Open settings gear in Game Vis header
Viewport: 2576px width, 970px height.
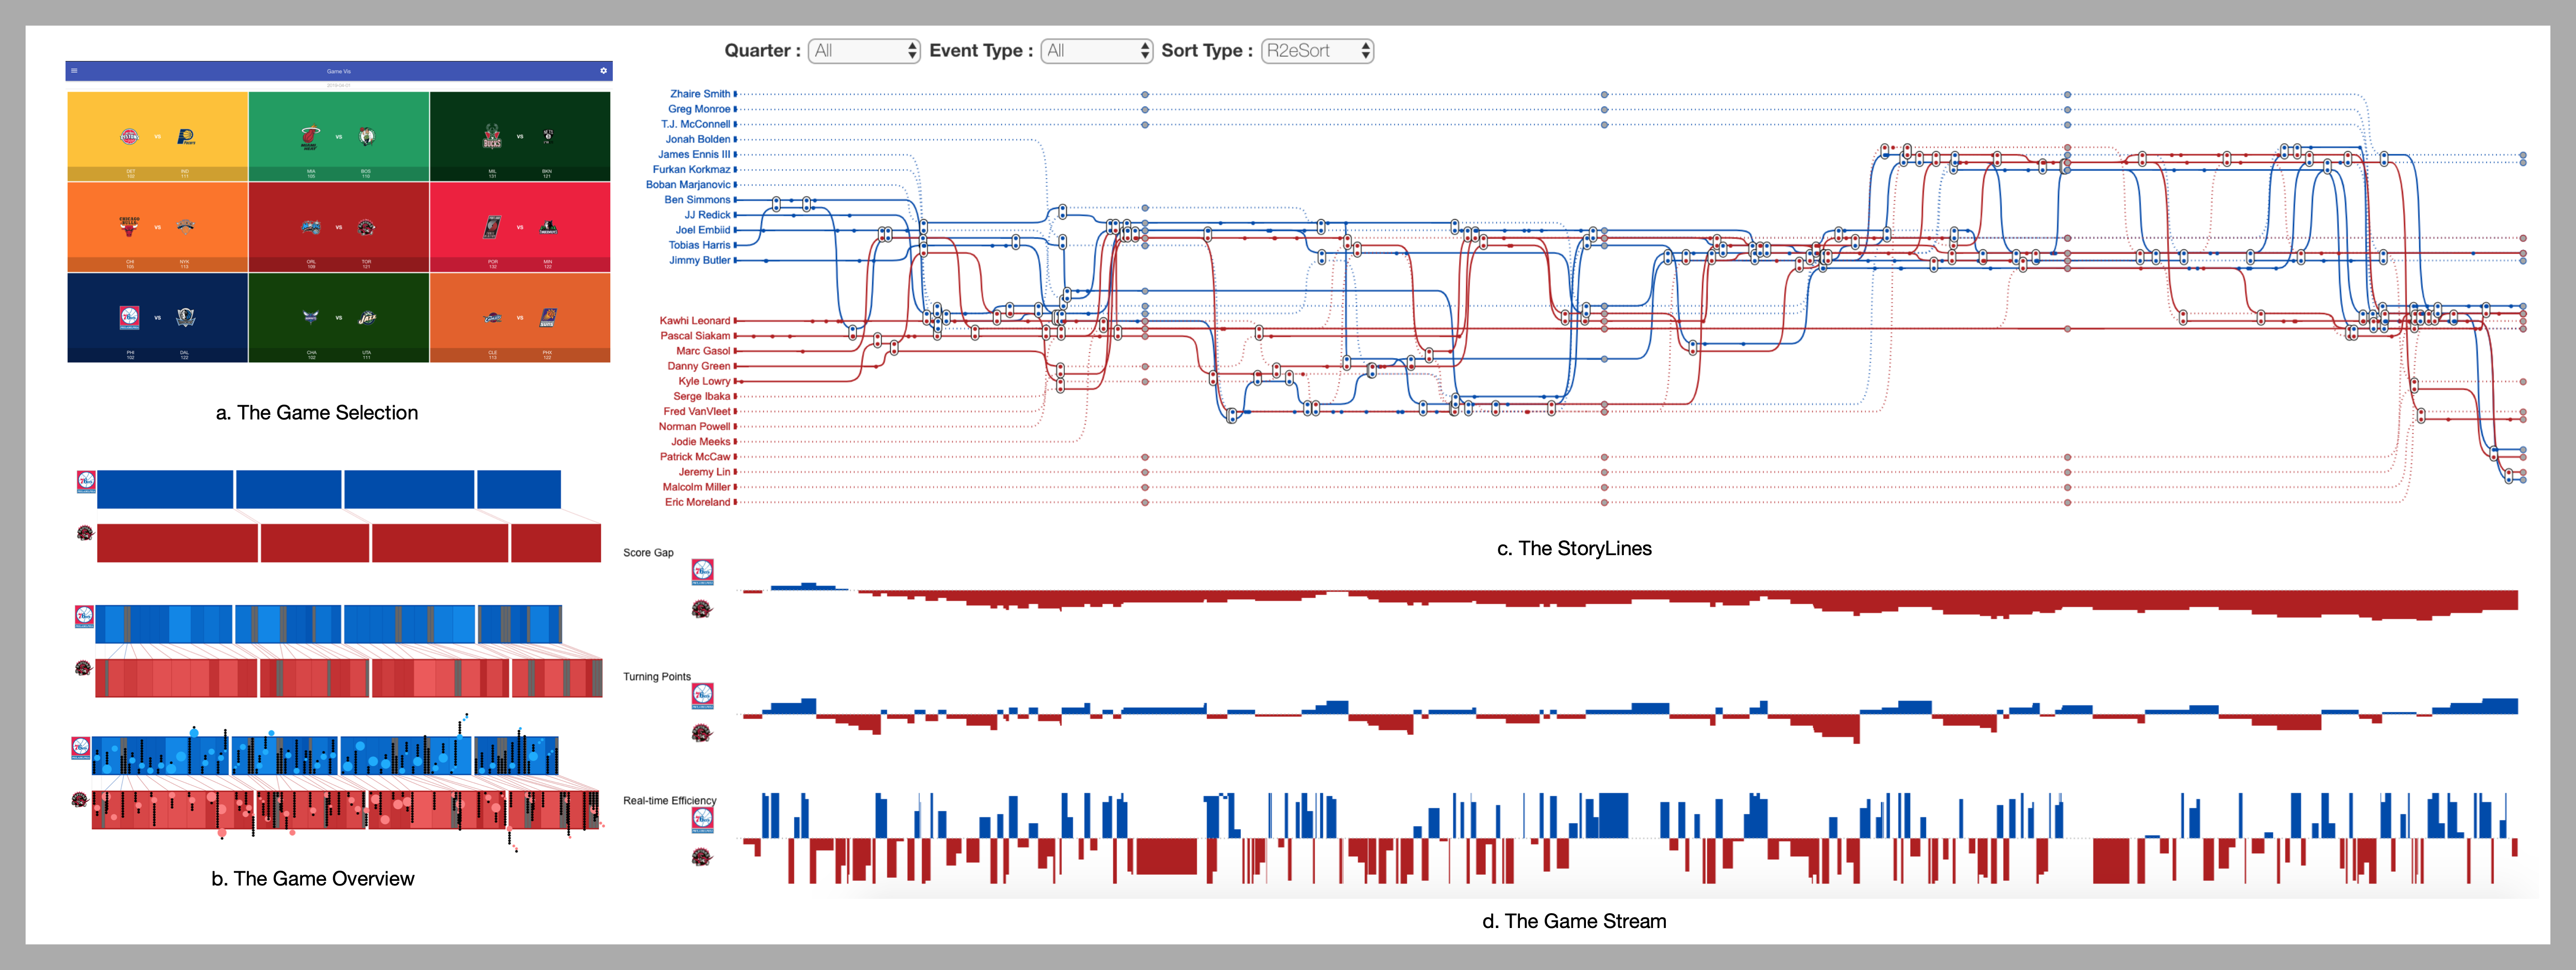pyautogui.click(x=603, y=71)
